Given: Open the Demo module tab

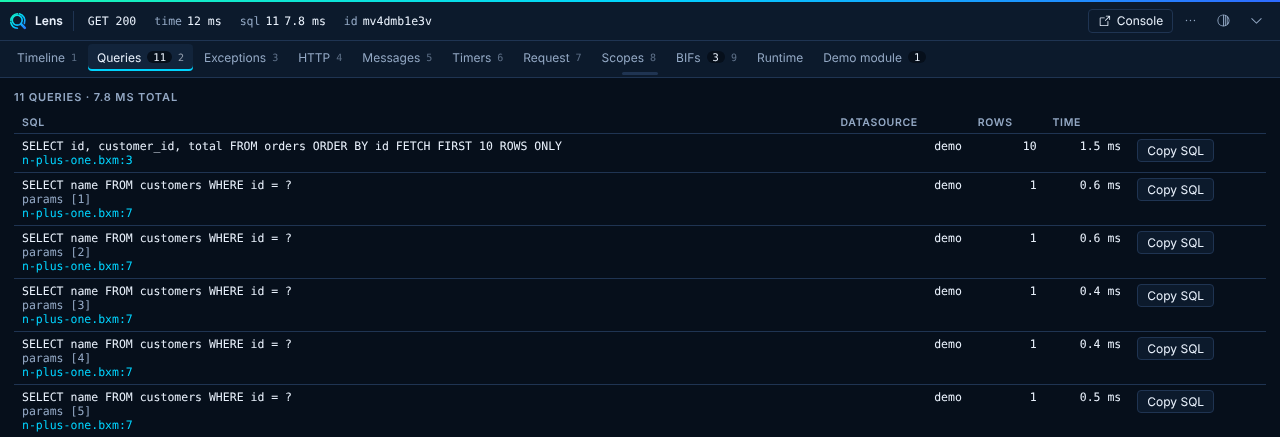Looking at the screenshot, I should tap(873, 58).
